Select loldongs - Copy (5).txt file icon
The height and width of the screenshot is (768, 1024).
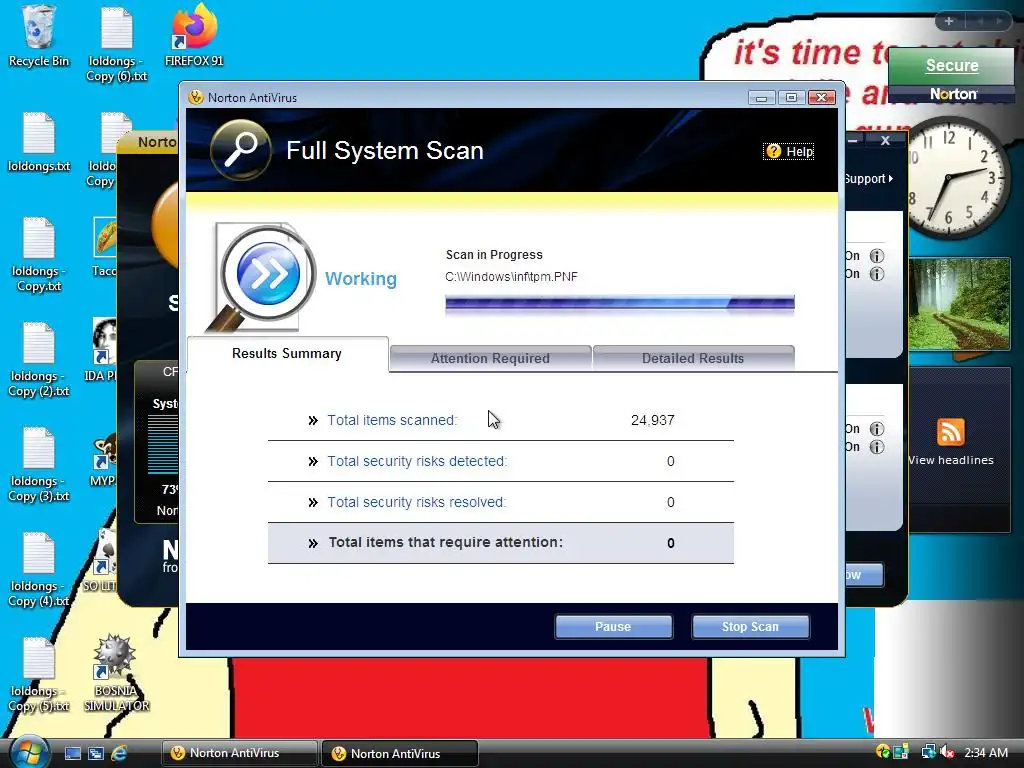[x=39, y=675]
